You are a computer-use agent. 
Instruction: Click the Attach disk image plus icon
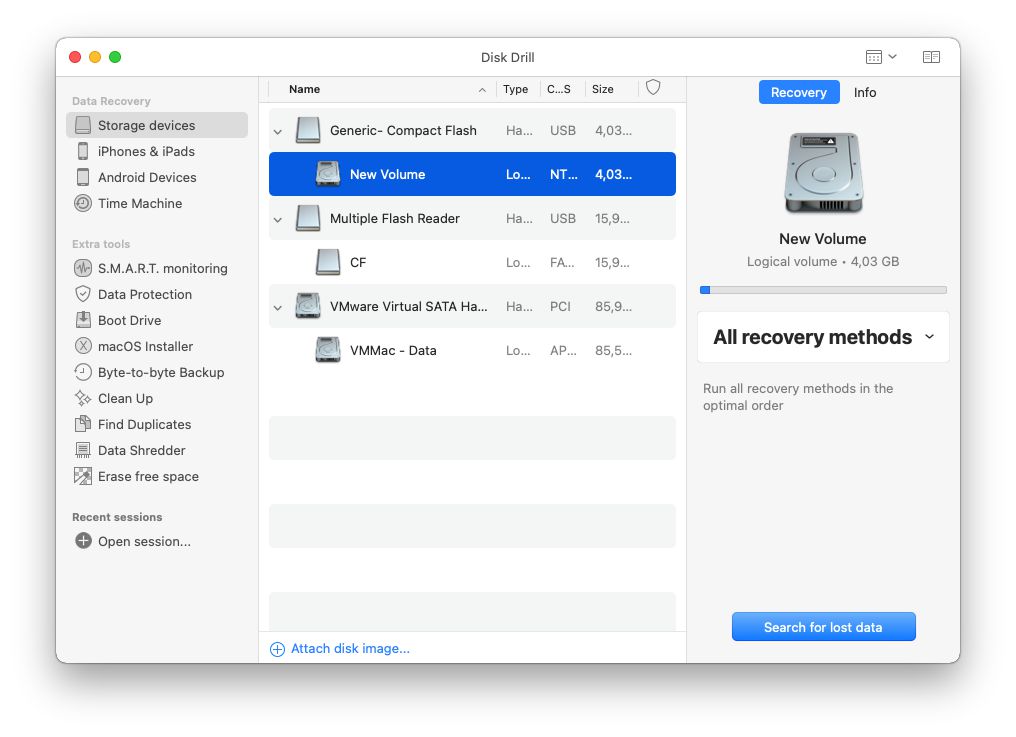[277, 649]
